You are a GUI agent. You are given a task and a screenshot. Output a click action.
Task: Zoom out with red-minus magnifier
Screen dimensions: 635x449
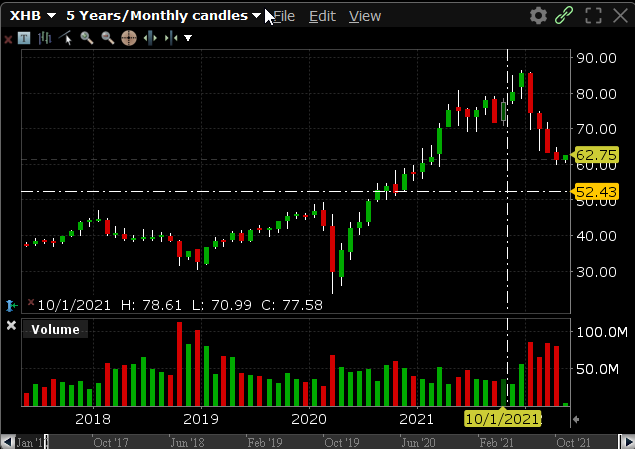tap(108, 38)
